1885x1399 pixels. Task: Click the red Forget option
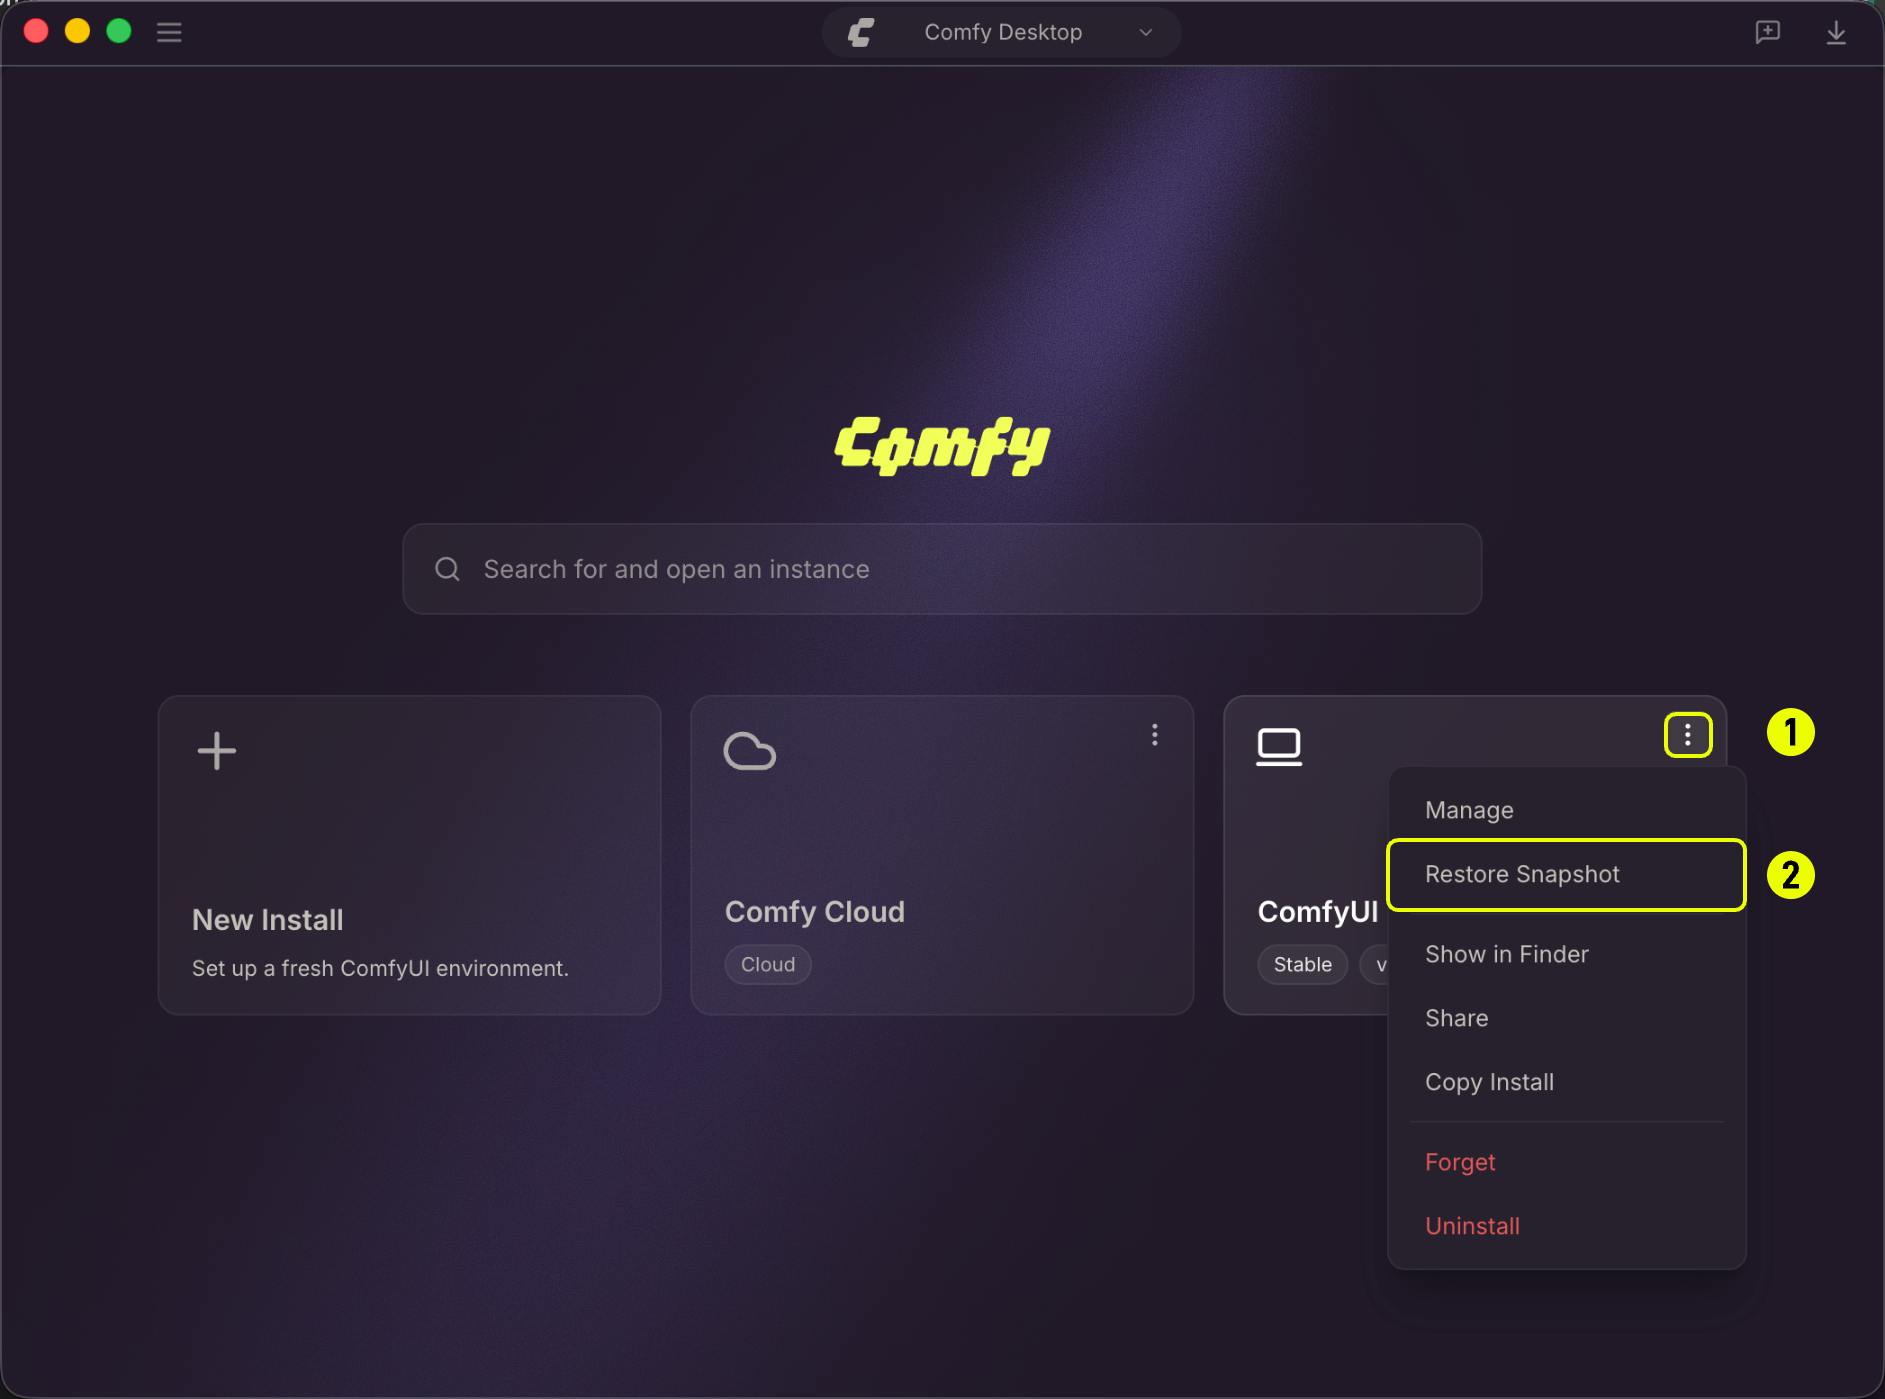click(x=1567, y=1162)
